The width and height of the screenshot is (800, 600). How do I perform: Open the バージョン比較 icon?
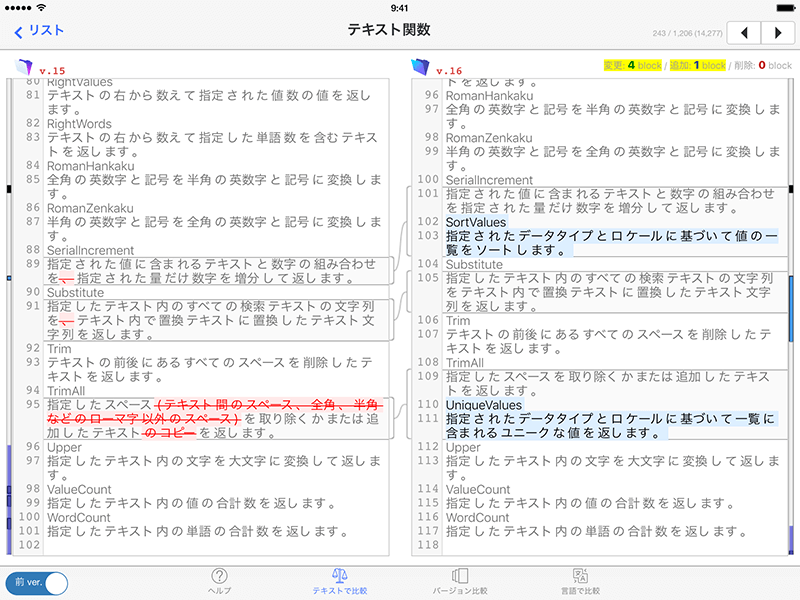click(460, 580)
